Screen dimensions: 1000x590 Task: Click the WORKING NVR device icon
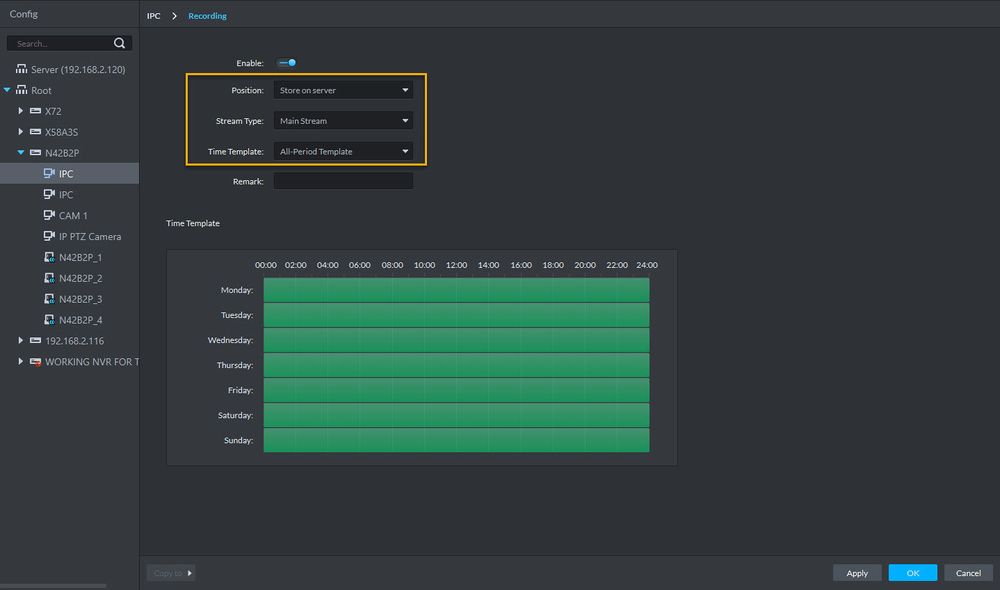(x=35, y=362)
